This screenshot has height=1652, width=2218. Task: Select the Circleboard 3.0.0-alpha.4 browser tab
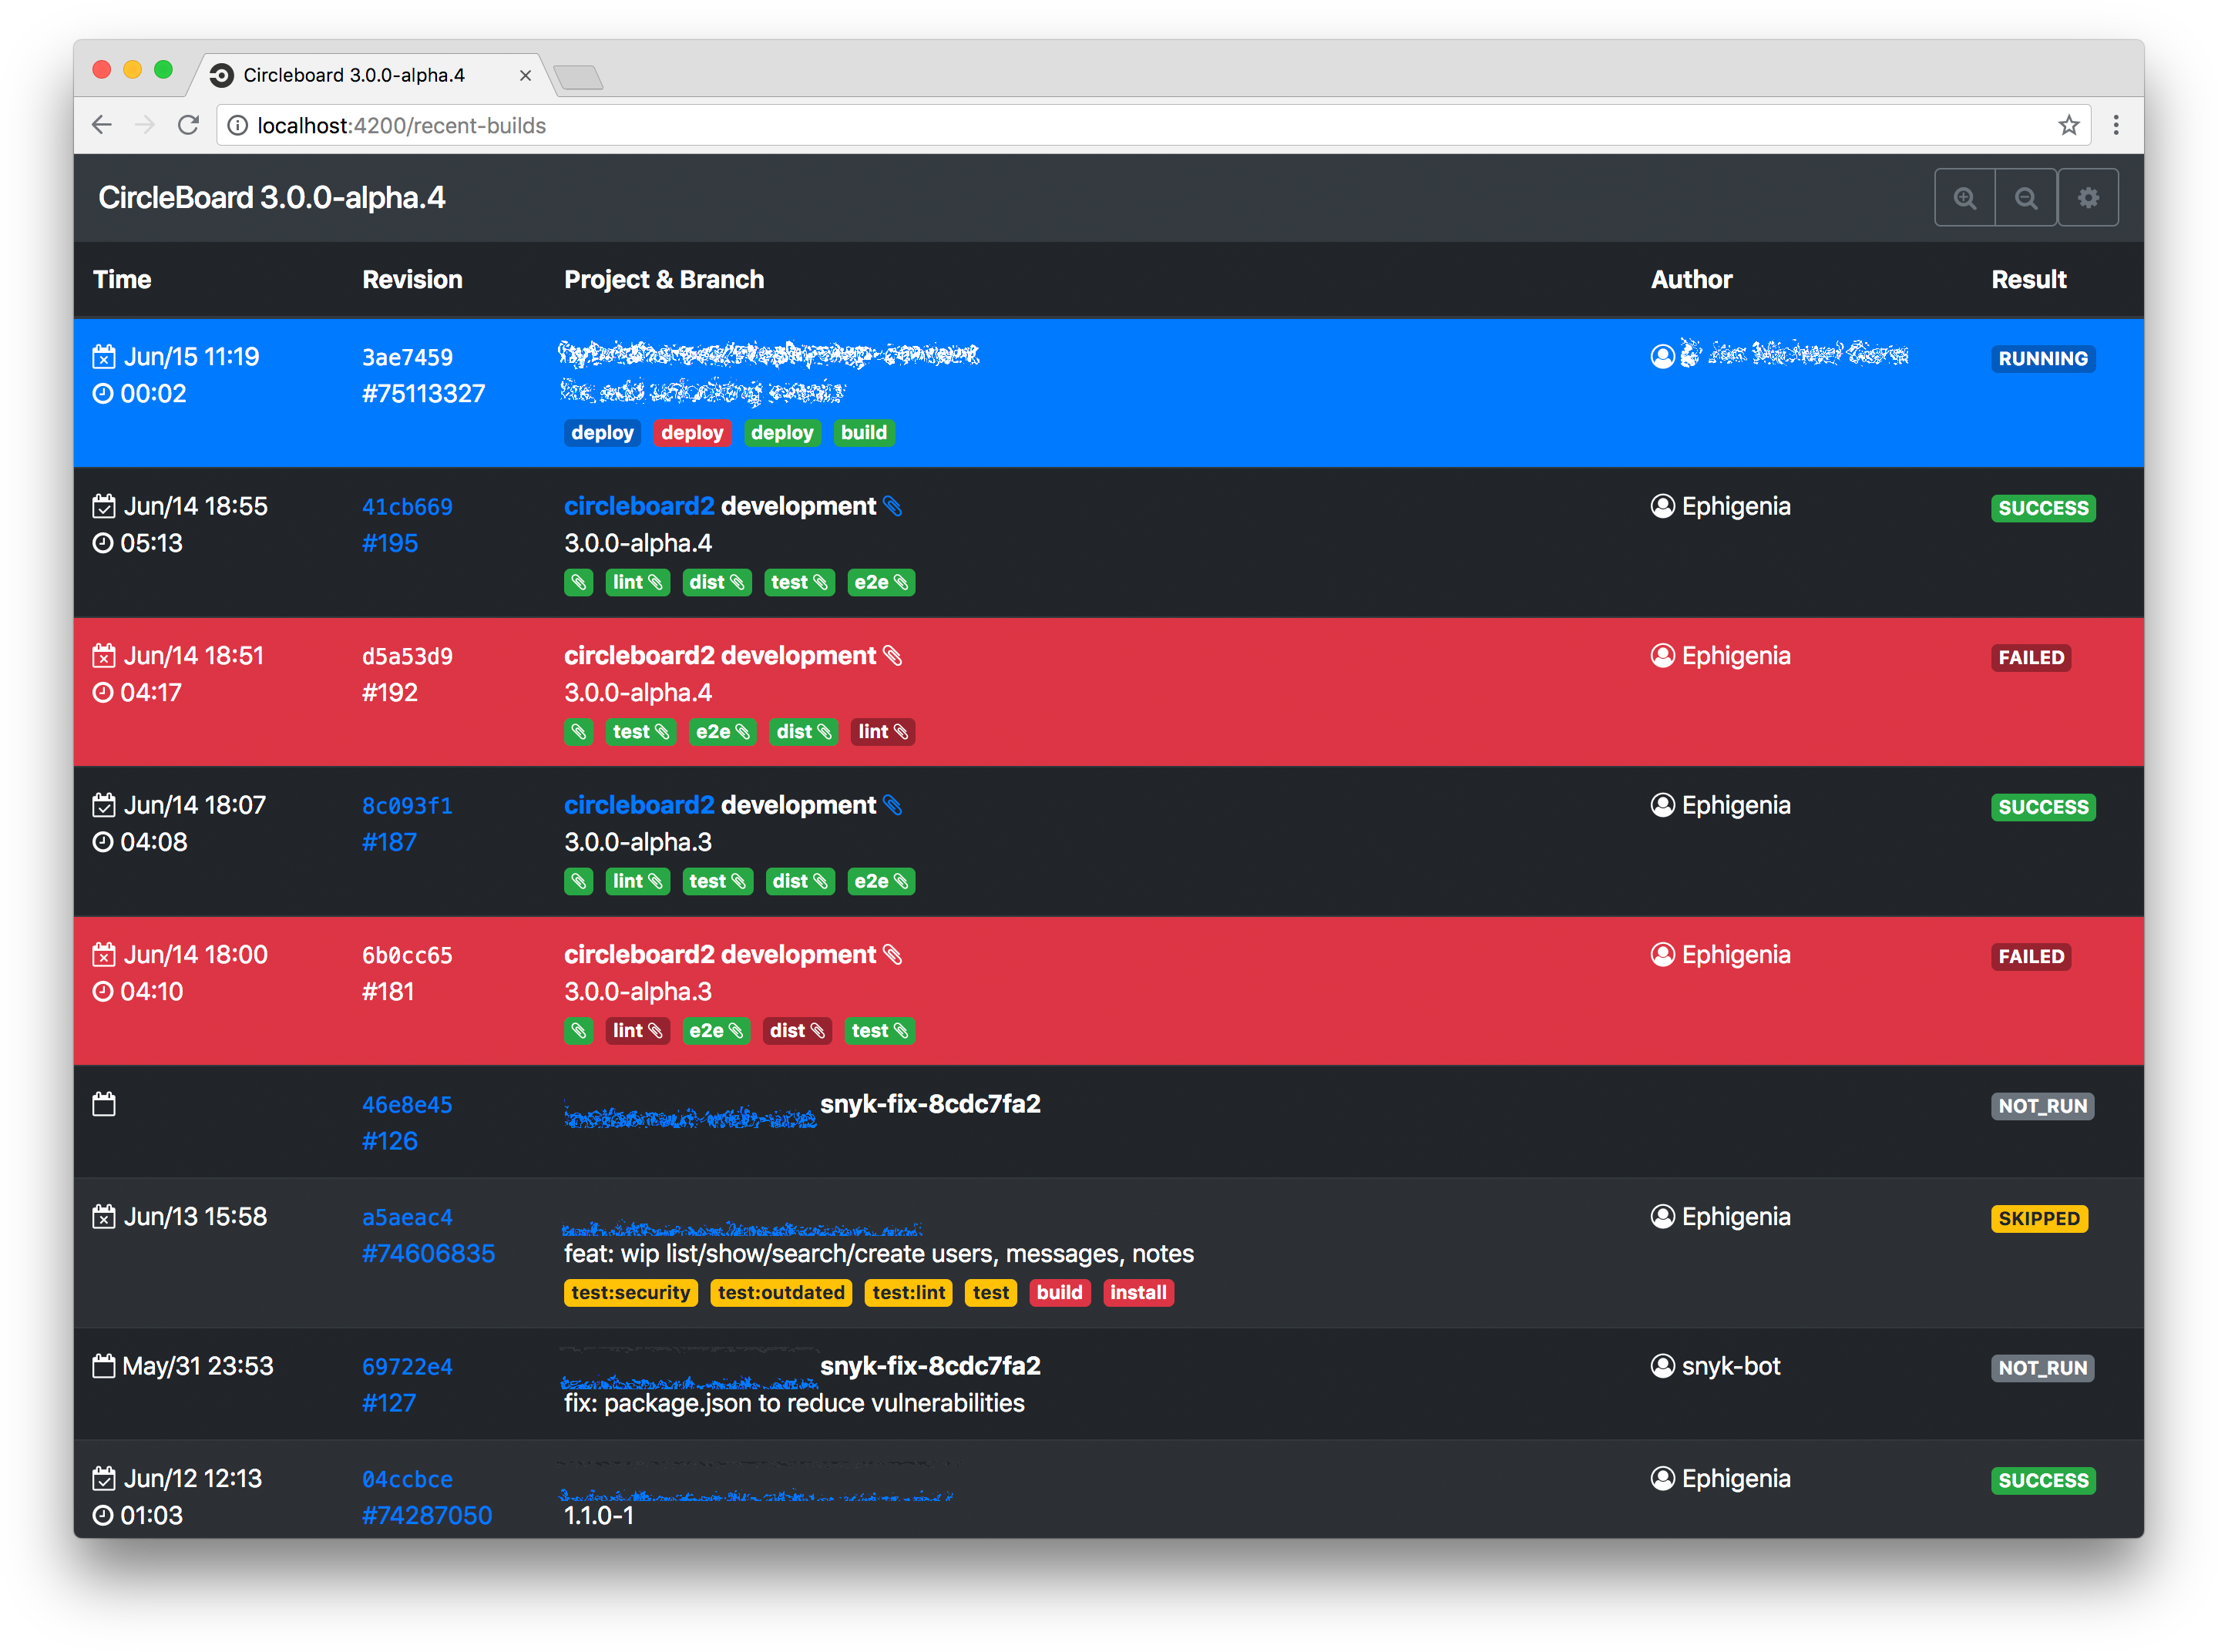point(354,75)
